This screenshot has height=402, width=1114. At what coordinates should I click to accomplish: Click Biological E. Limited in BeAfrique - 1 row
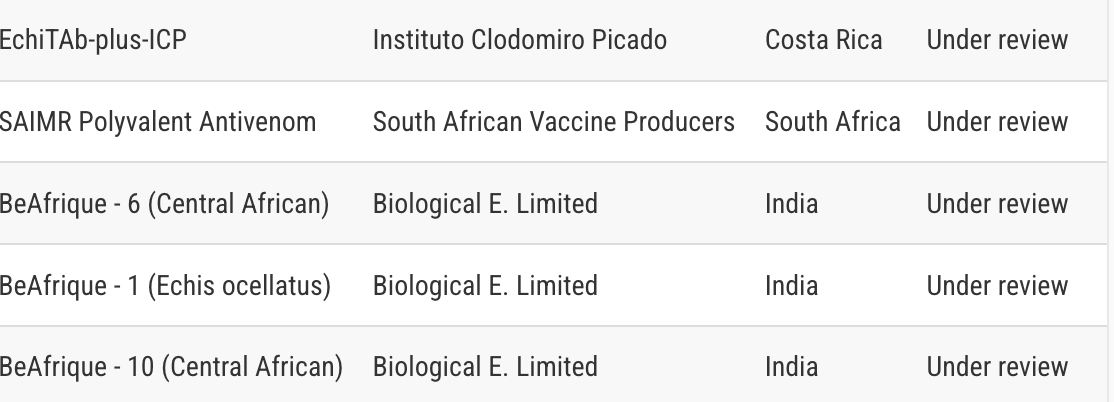point(485,286)
